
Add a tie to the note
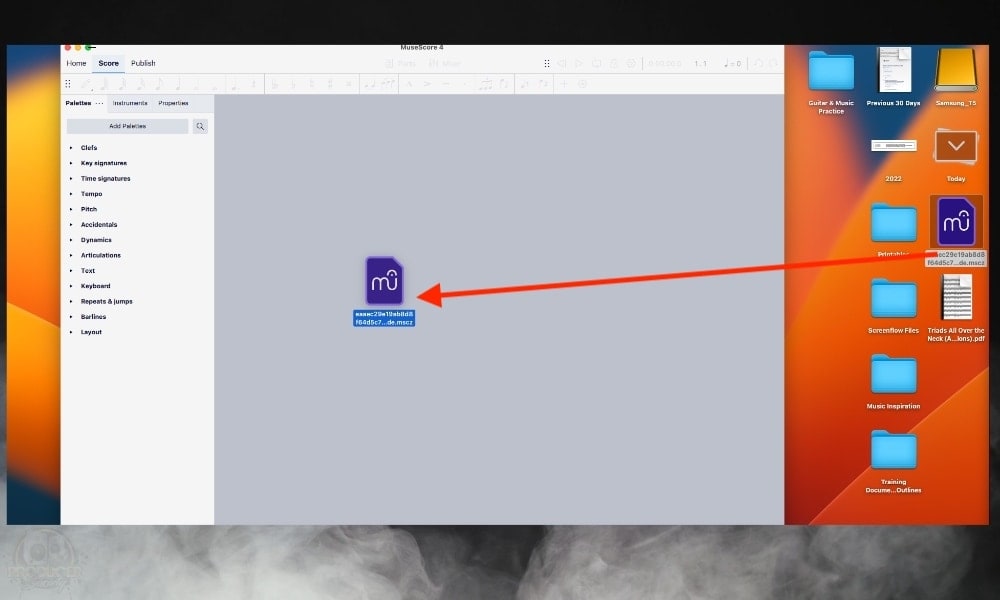point(369,84)
